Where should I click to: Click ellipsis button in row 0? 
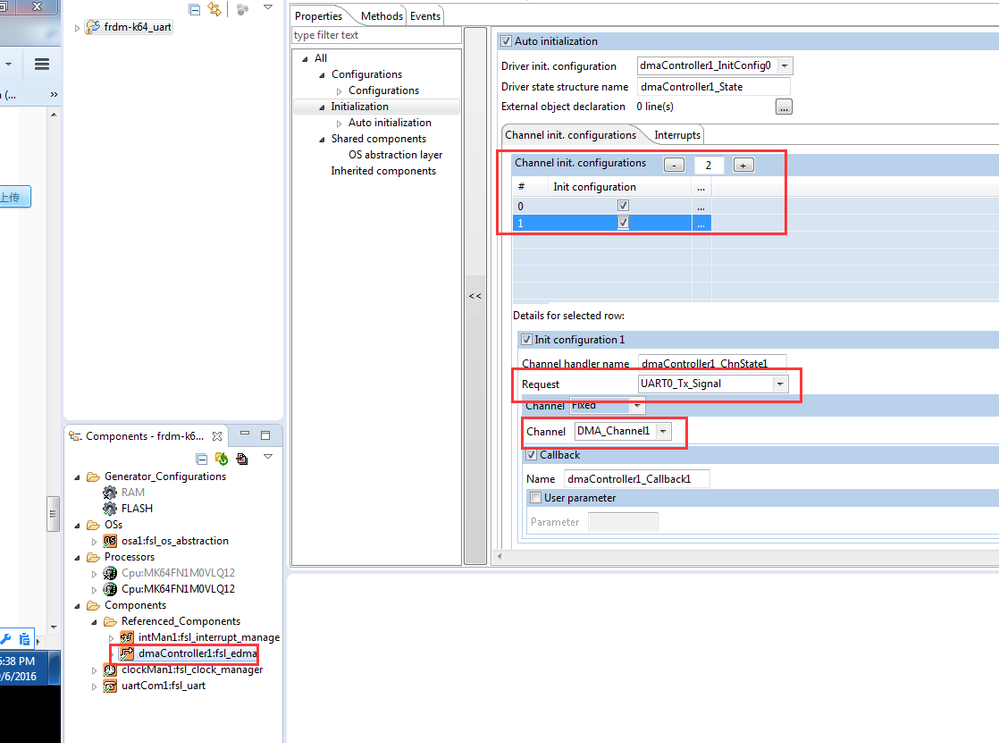click(x=701, y=206)
